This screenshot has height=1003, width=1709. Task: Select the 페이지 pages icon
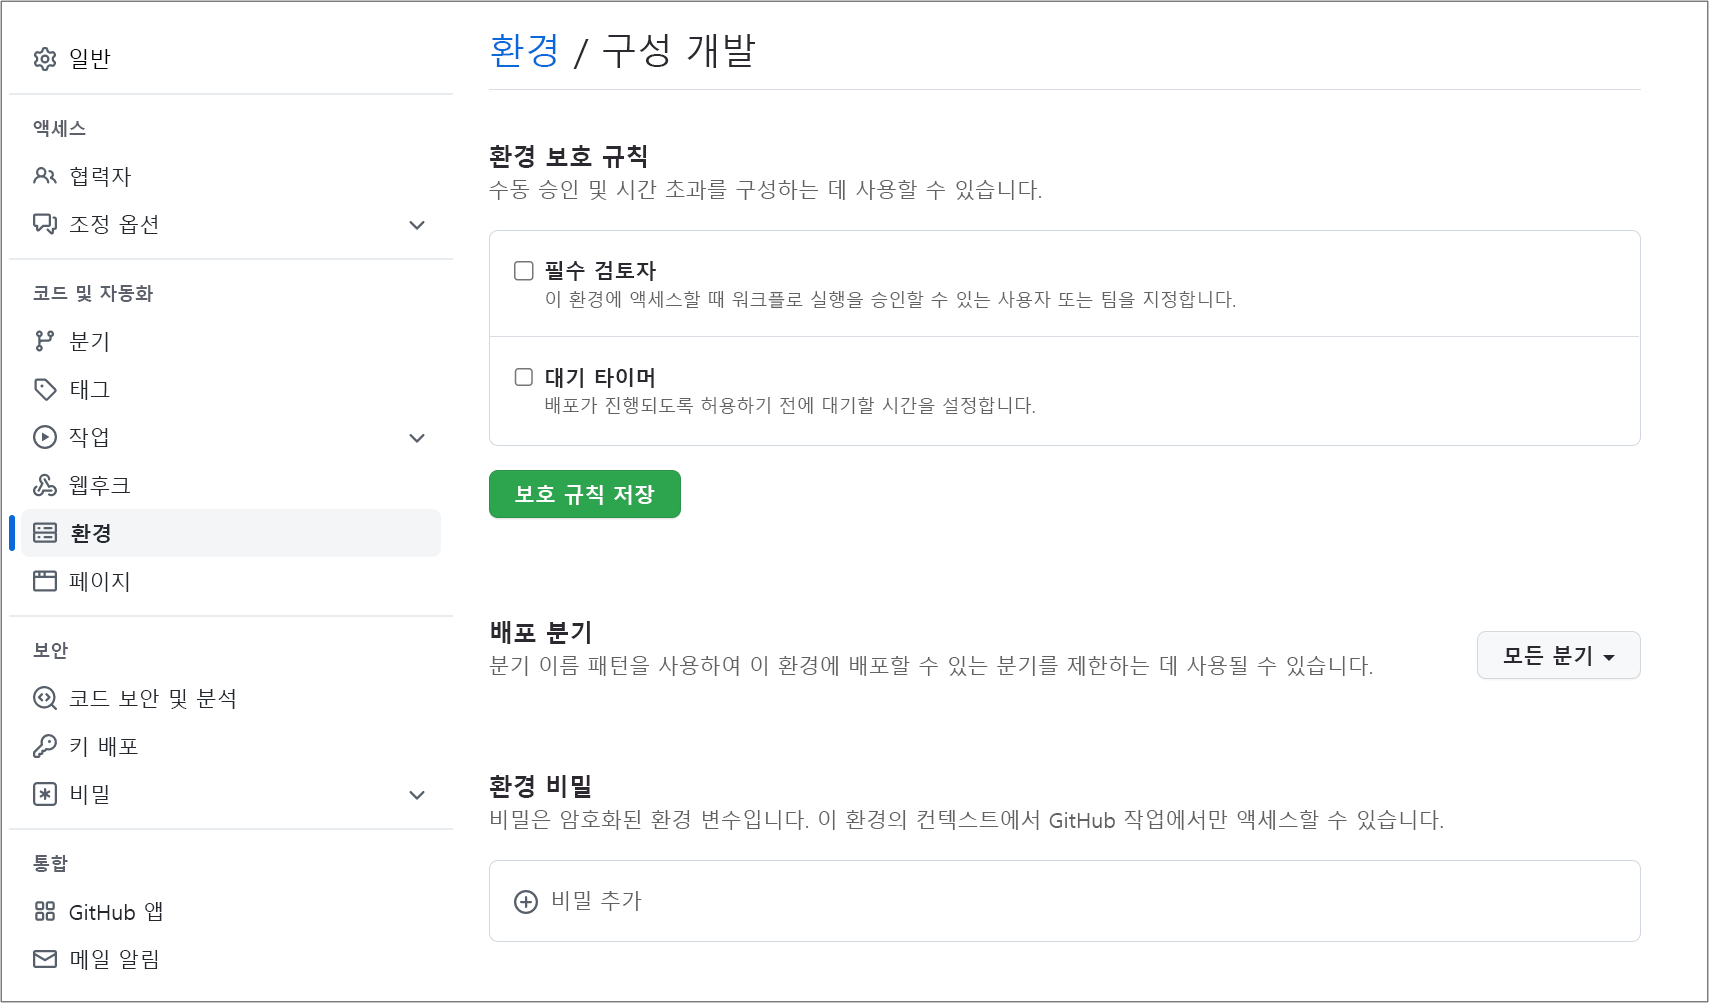point(44,581)
